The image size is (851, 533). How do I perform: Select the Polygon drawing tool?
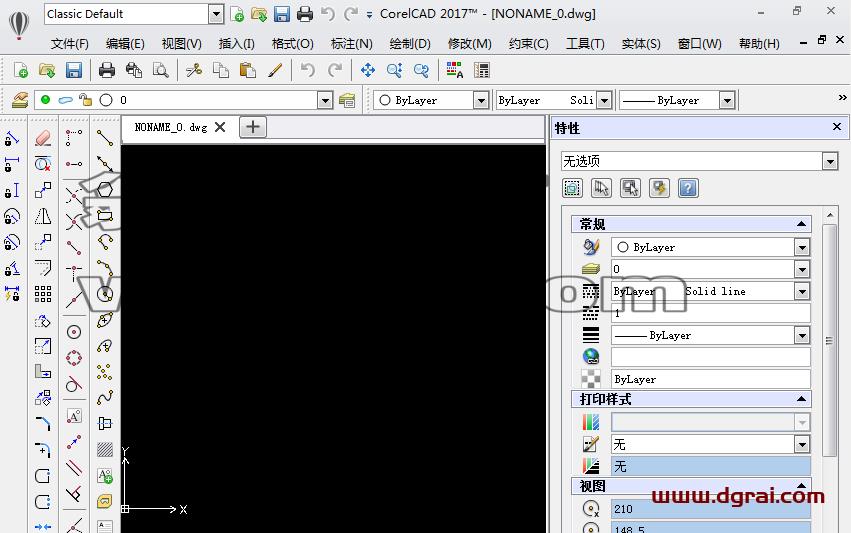coord(105,189)
